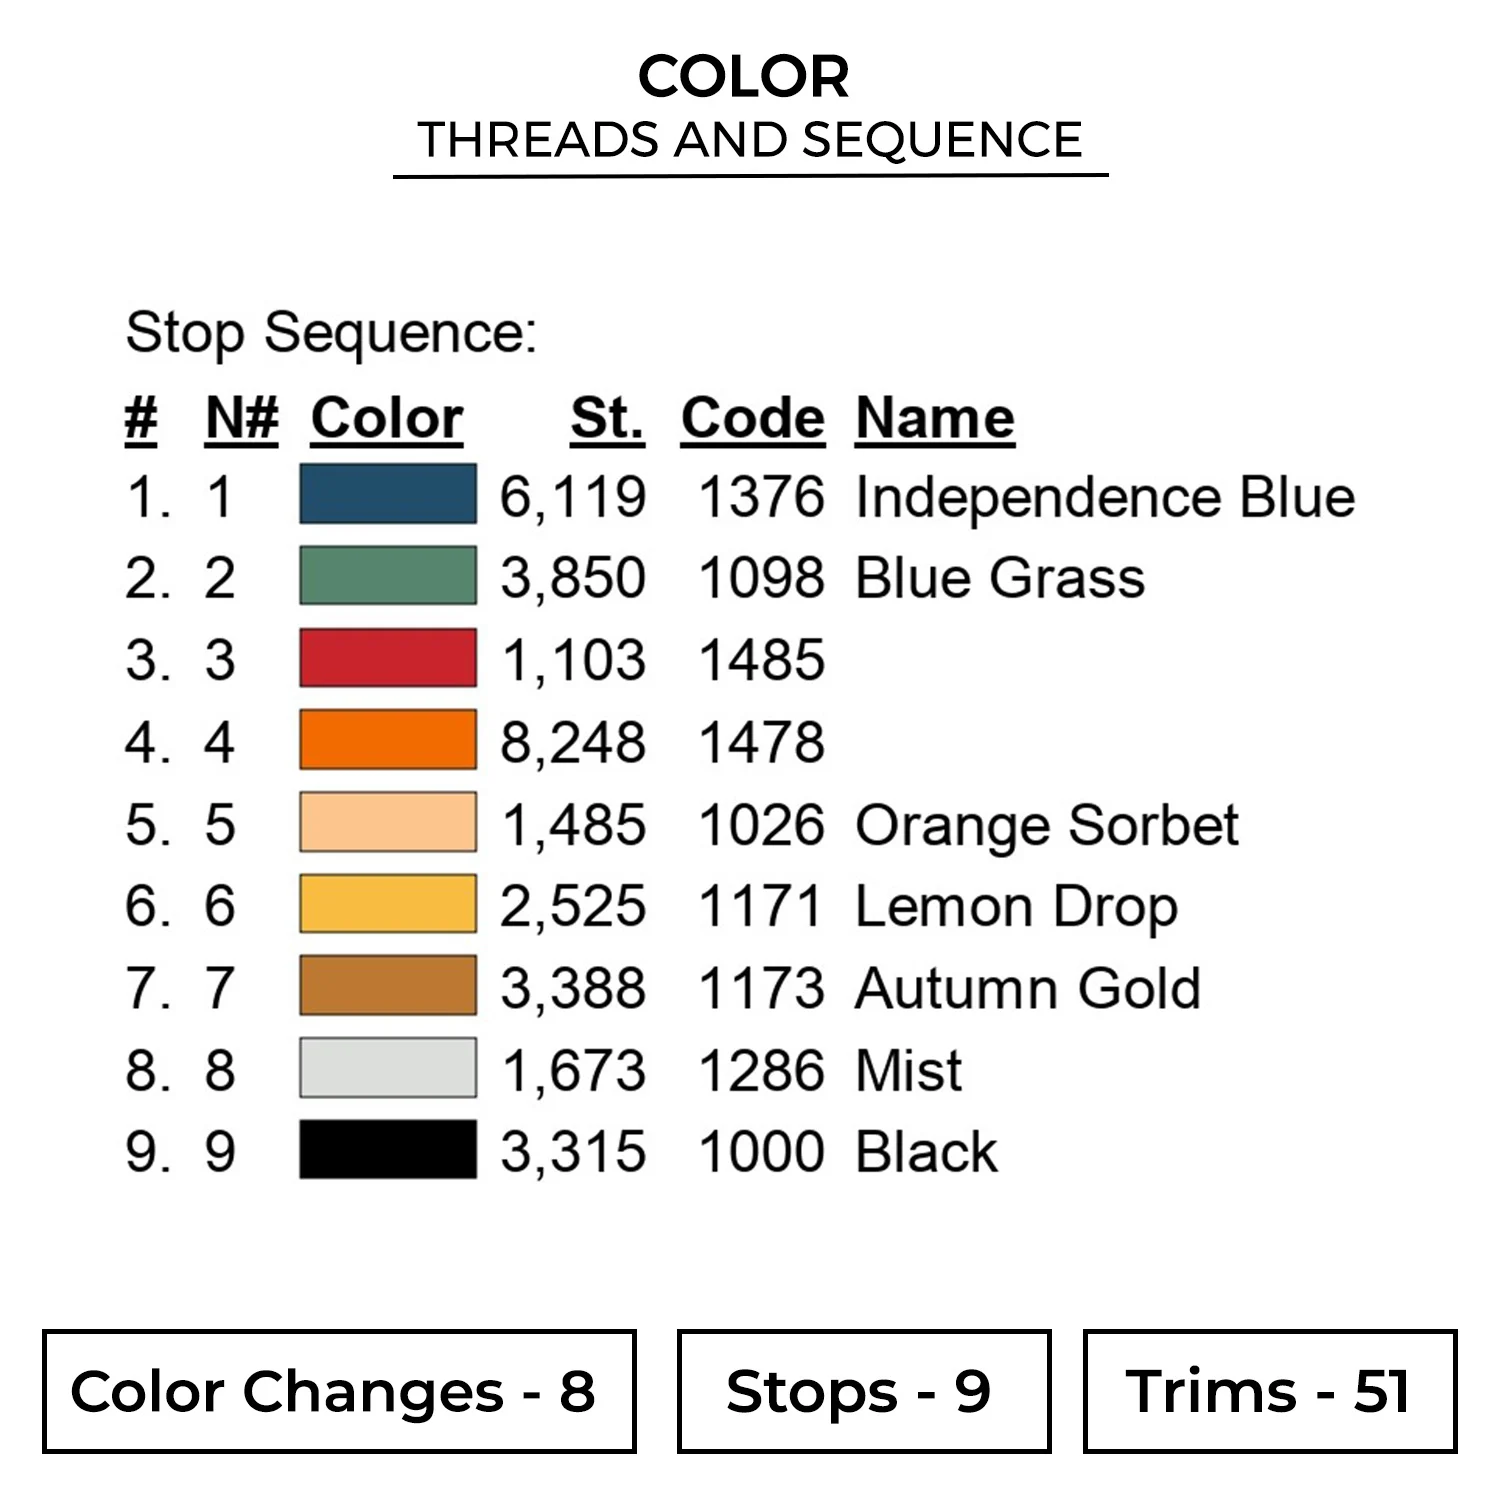
Task: Click the stitch count 8,248
Action: tap(573, 743)
